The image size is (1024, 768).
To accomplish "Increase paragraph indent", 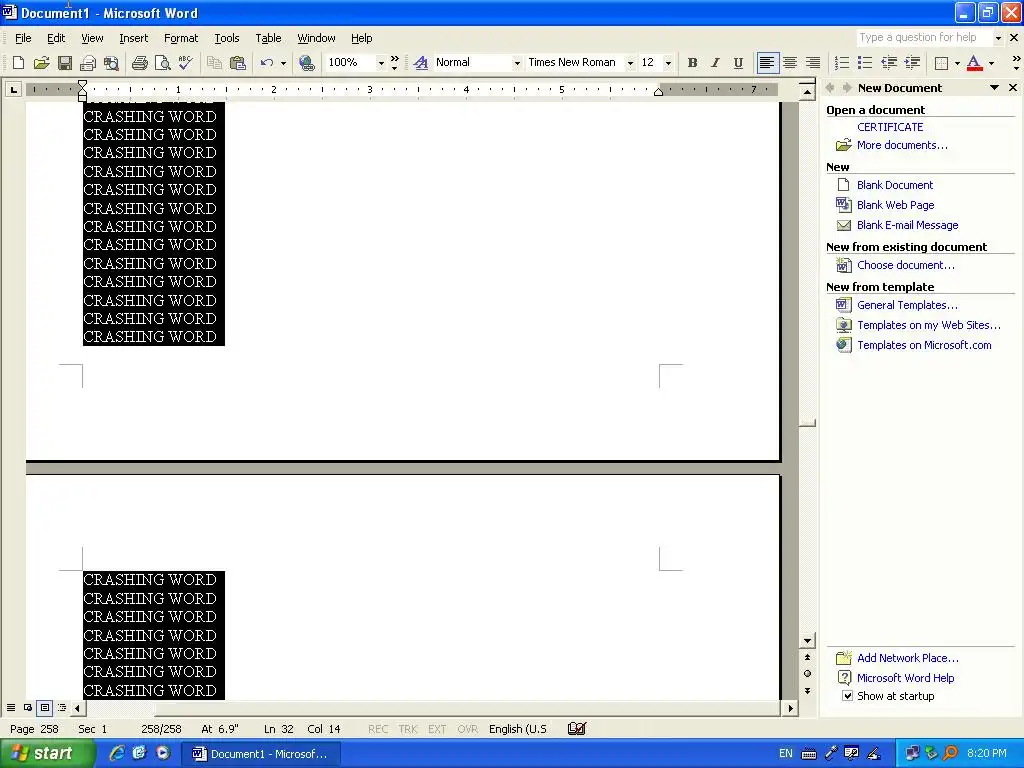I will point(912,63).
